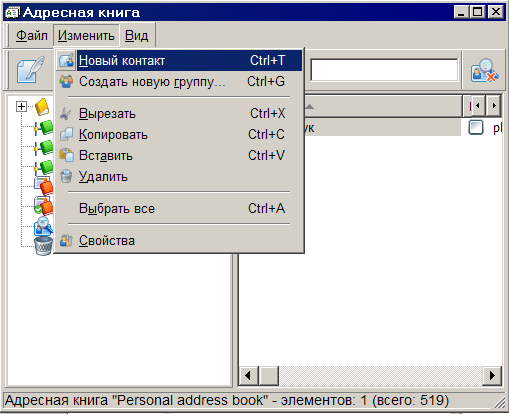Select the yellow address book root icon
Screen dimensions: 509x414
[43, 107]
